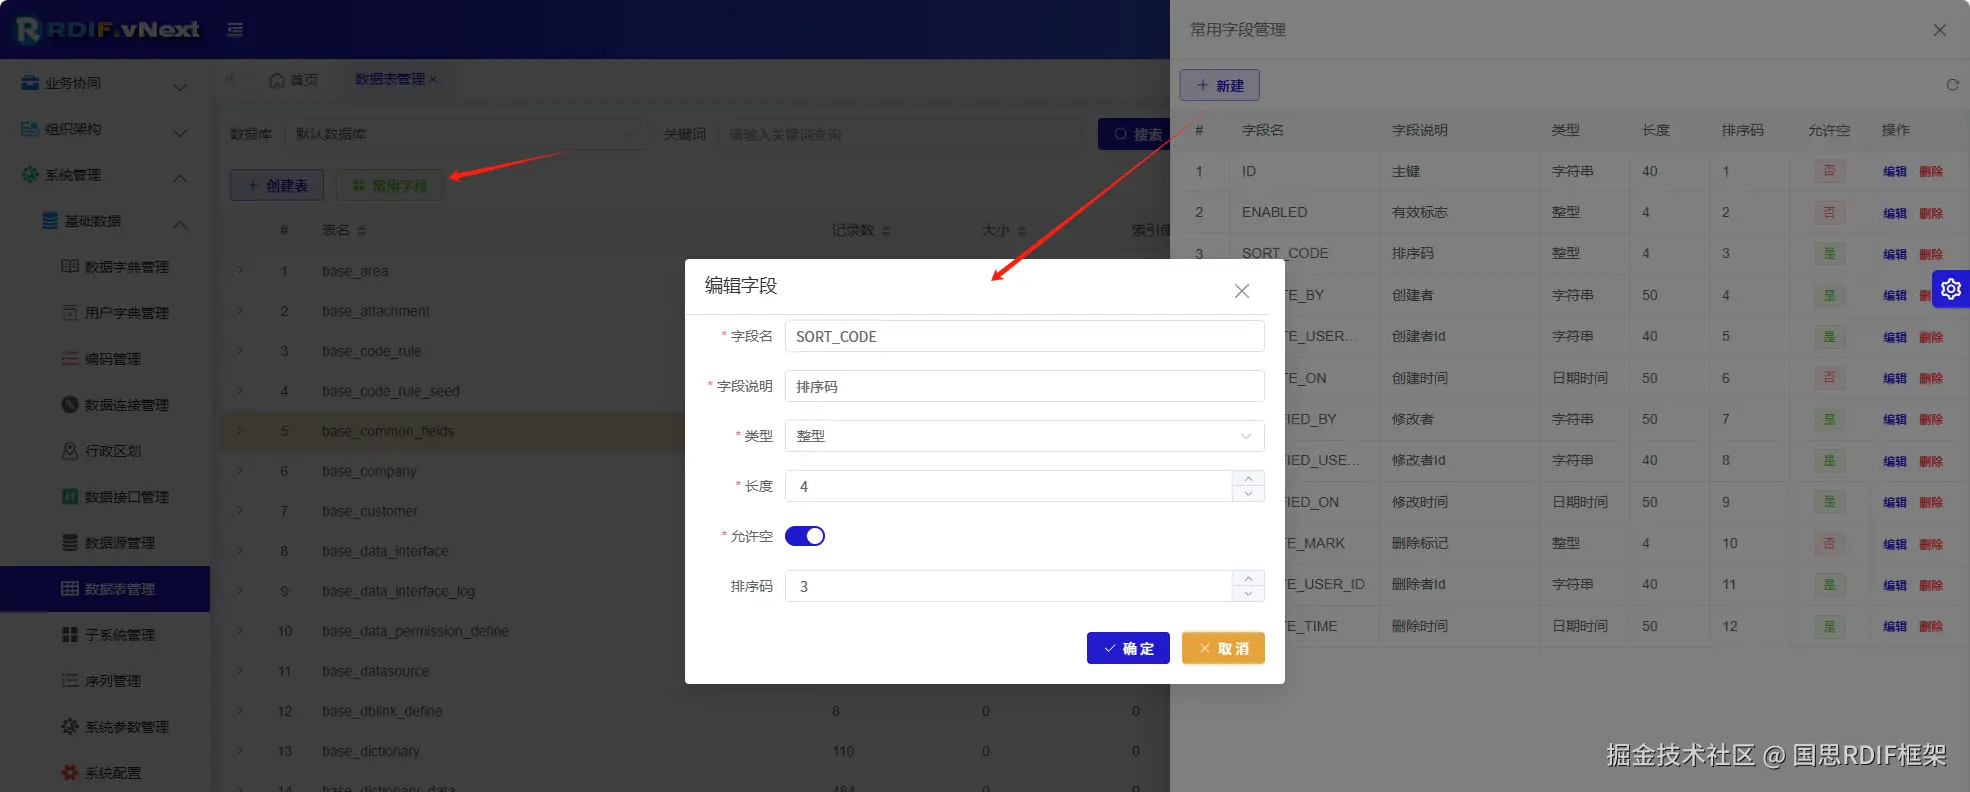Click 新建 button in 常用字段管理 panel
This screenshot has height=792, width=1970.
[1219, 85]
